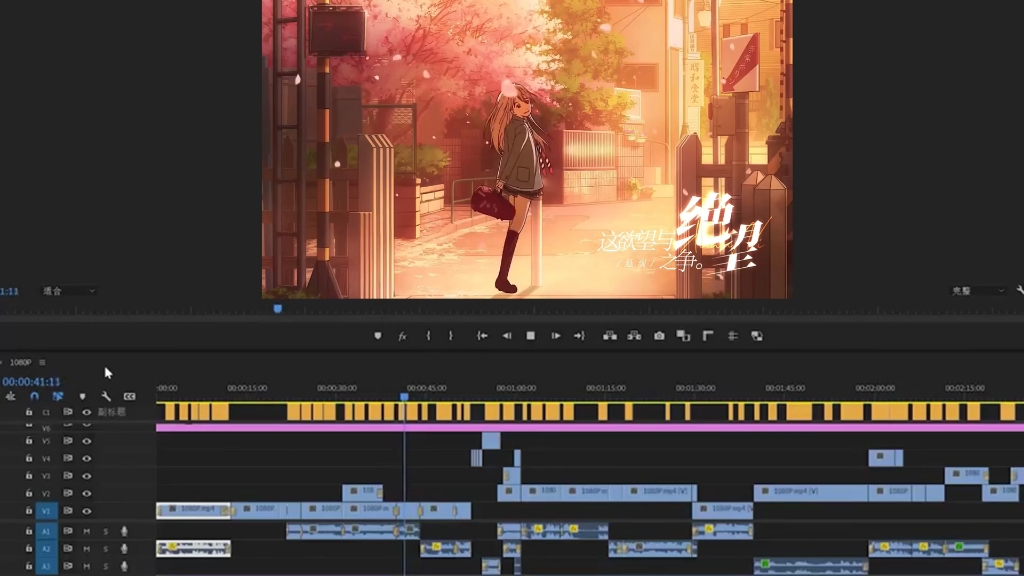Click the Mark In brace icon

[428, 336]
